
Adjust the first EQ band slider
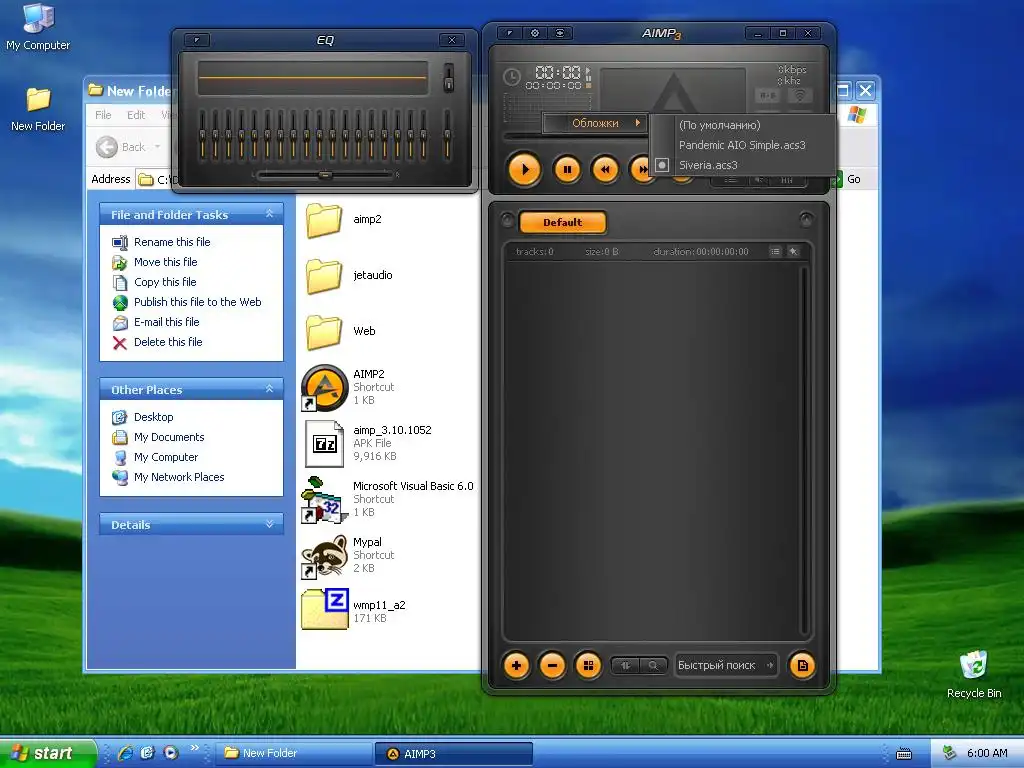202,135
